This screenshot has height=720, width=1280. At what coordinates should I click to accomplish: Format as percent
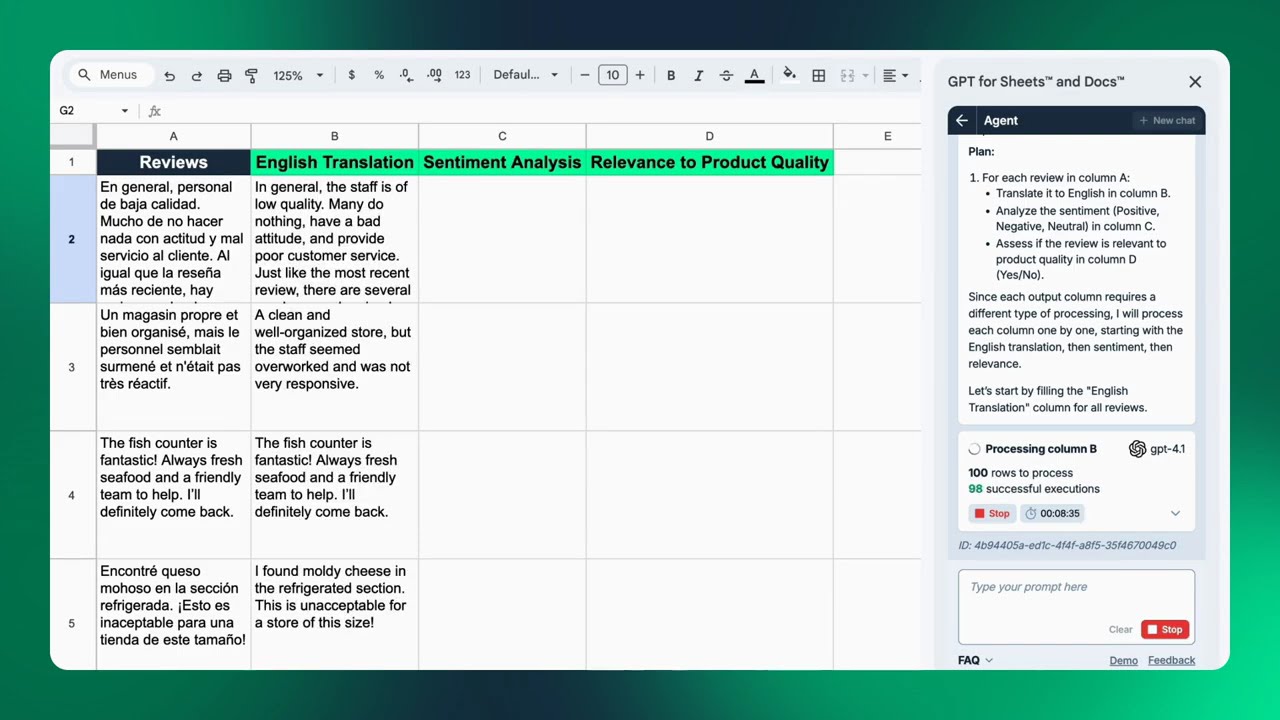(x=379, y=75)
